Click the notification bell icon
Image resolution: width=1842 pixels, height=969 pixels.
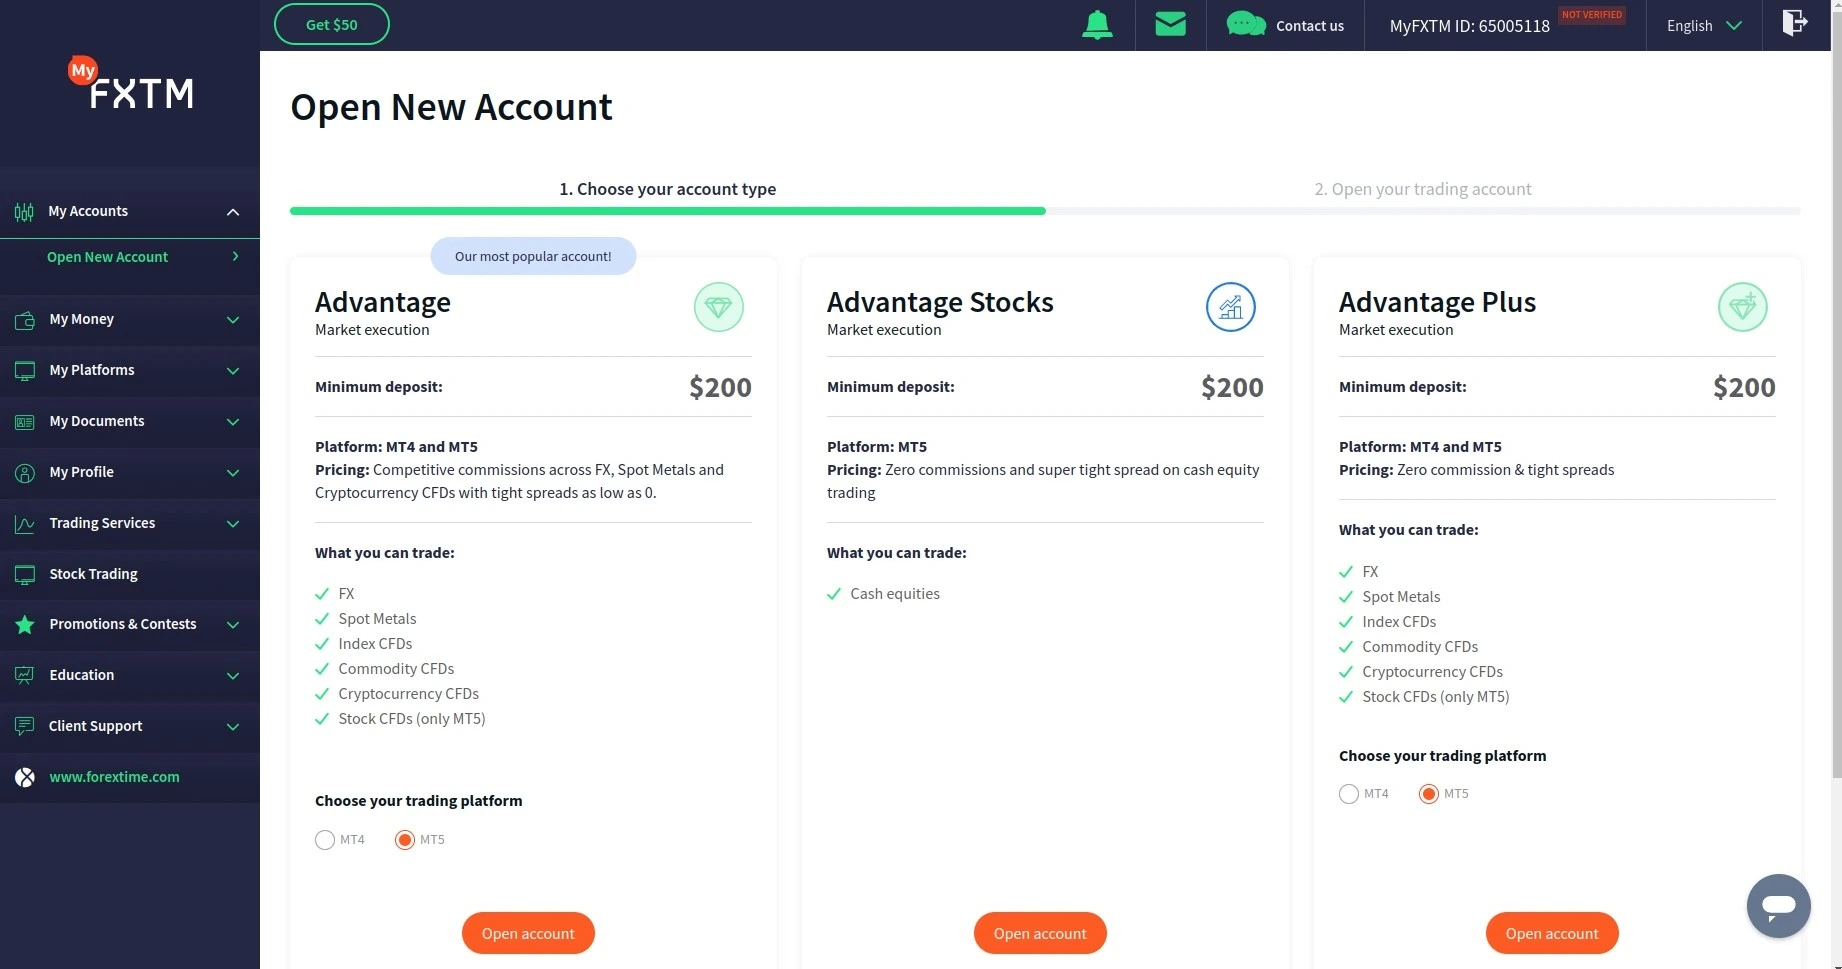pyautogui.click(x=1097, y=25)
